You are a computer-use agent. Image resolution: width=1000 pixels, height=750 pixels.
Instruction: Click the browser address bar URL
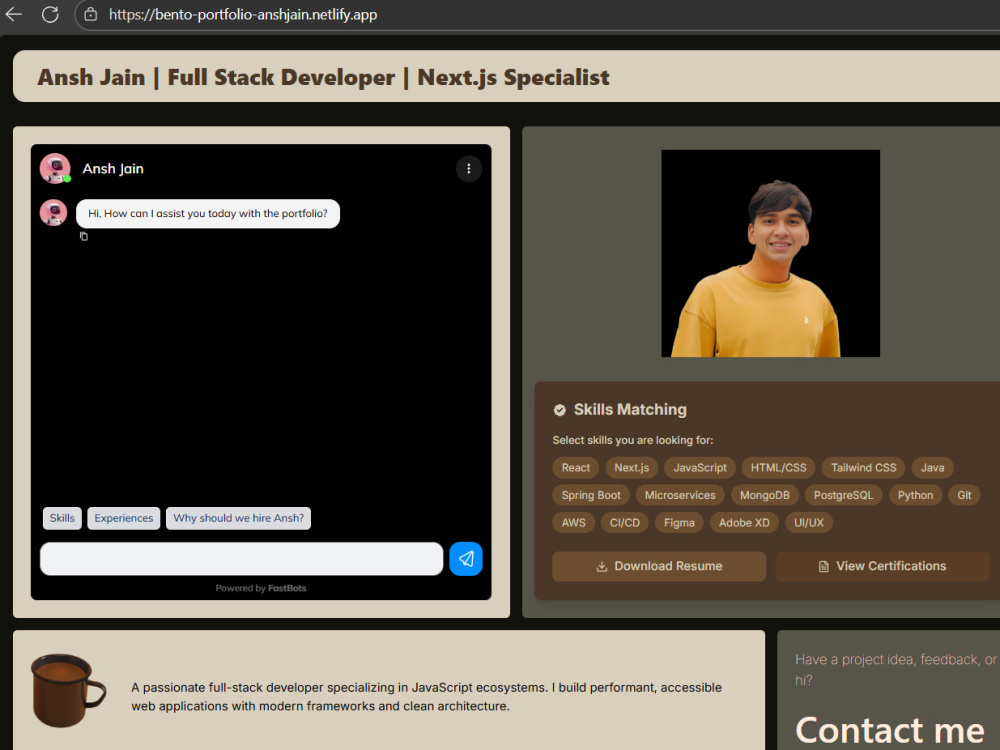pyautogui.click(x=243, y=14)
